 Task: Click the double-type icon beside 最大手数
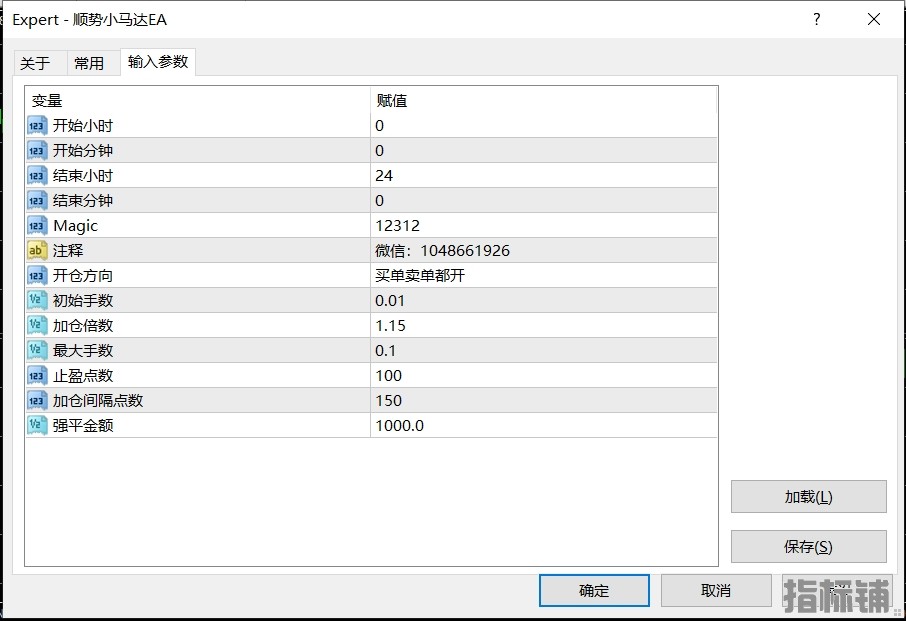[37, 350]
